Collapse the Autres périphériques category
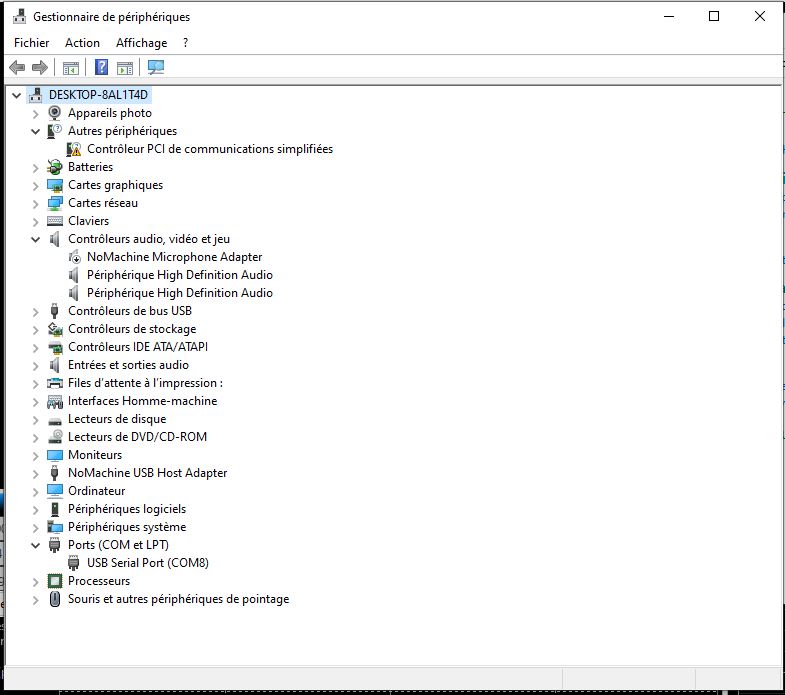The height and width of the screenshot is (695, 785). pos(36,131)
